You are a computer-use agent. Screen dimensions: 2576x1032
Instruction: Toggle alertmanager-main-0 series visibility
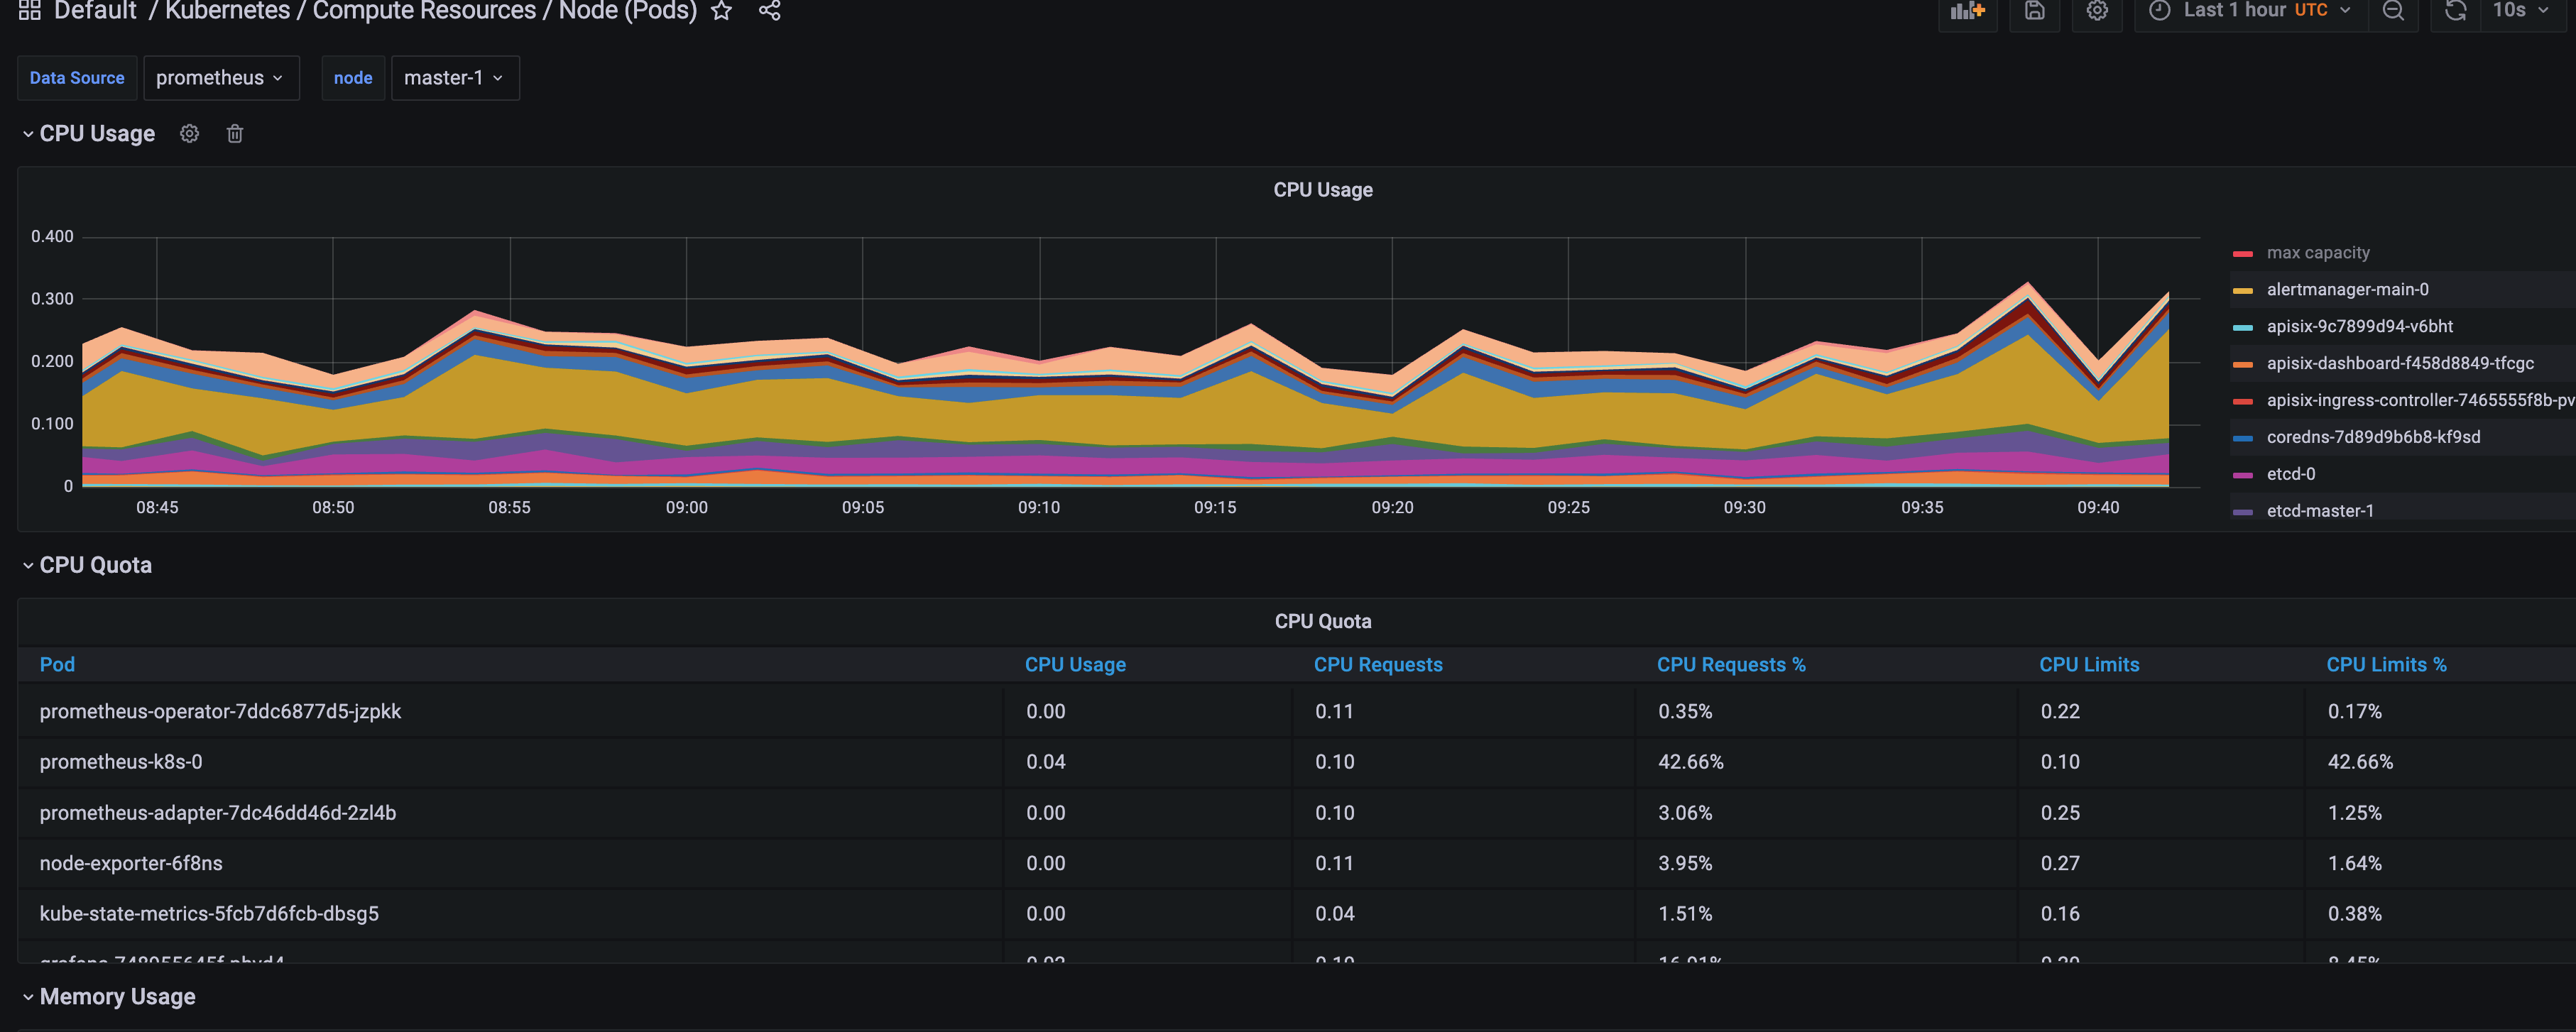coord(2347,290)
